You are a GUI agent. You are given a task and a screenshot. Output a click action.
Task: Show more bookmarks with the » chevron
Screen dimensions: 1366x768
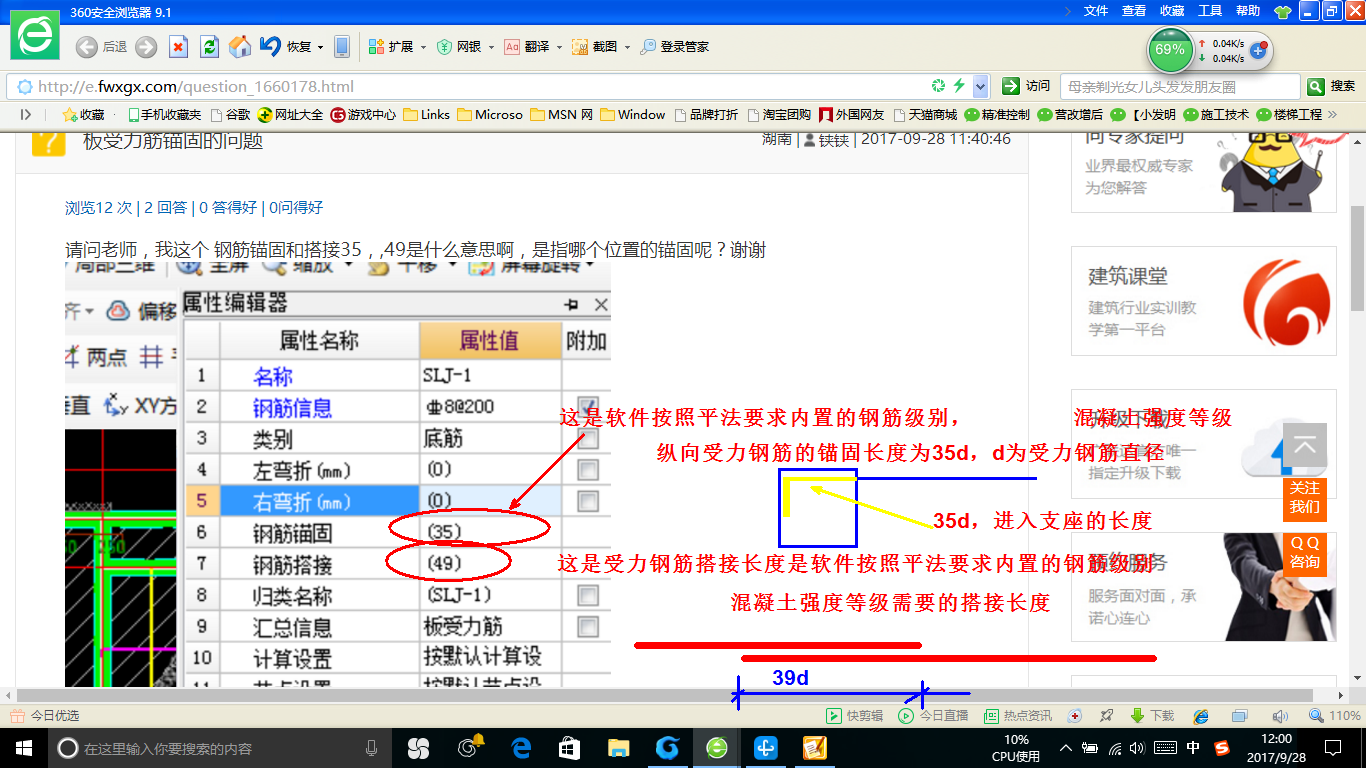pyautogui.click(x=1332, y=114)
